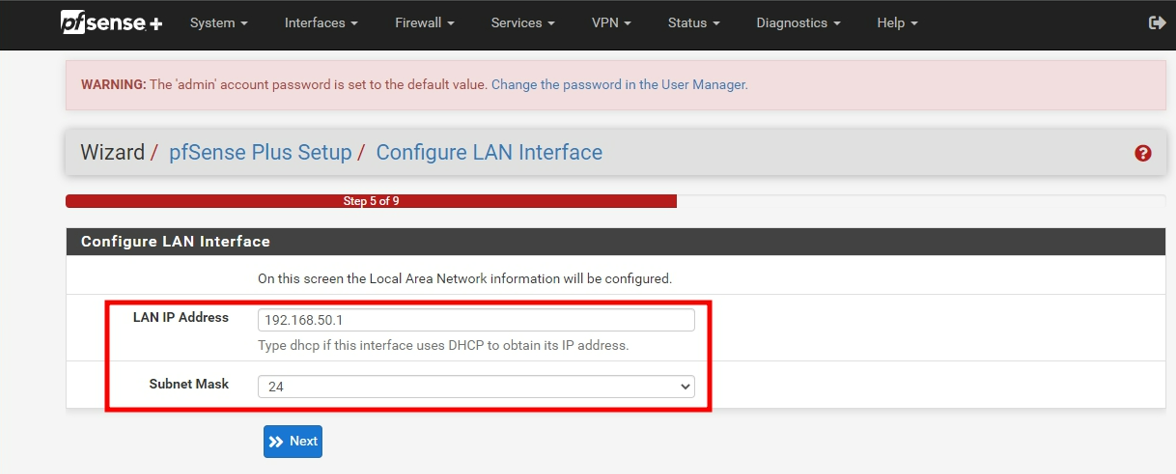Click the 'Local Area Network information will be configured' text
This screenshot has height=474, width=1176.
[465, 278]
